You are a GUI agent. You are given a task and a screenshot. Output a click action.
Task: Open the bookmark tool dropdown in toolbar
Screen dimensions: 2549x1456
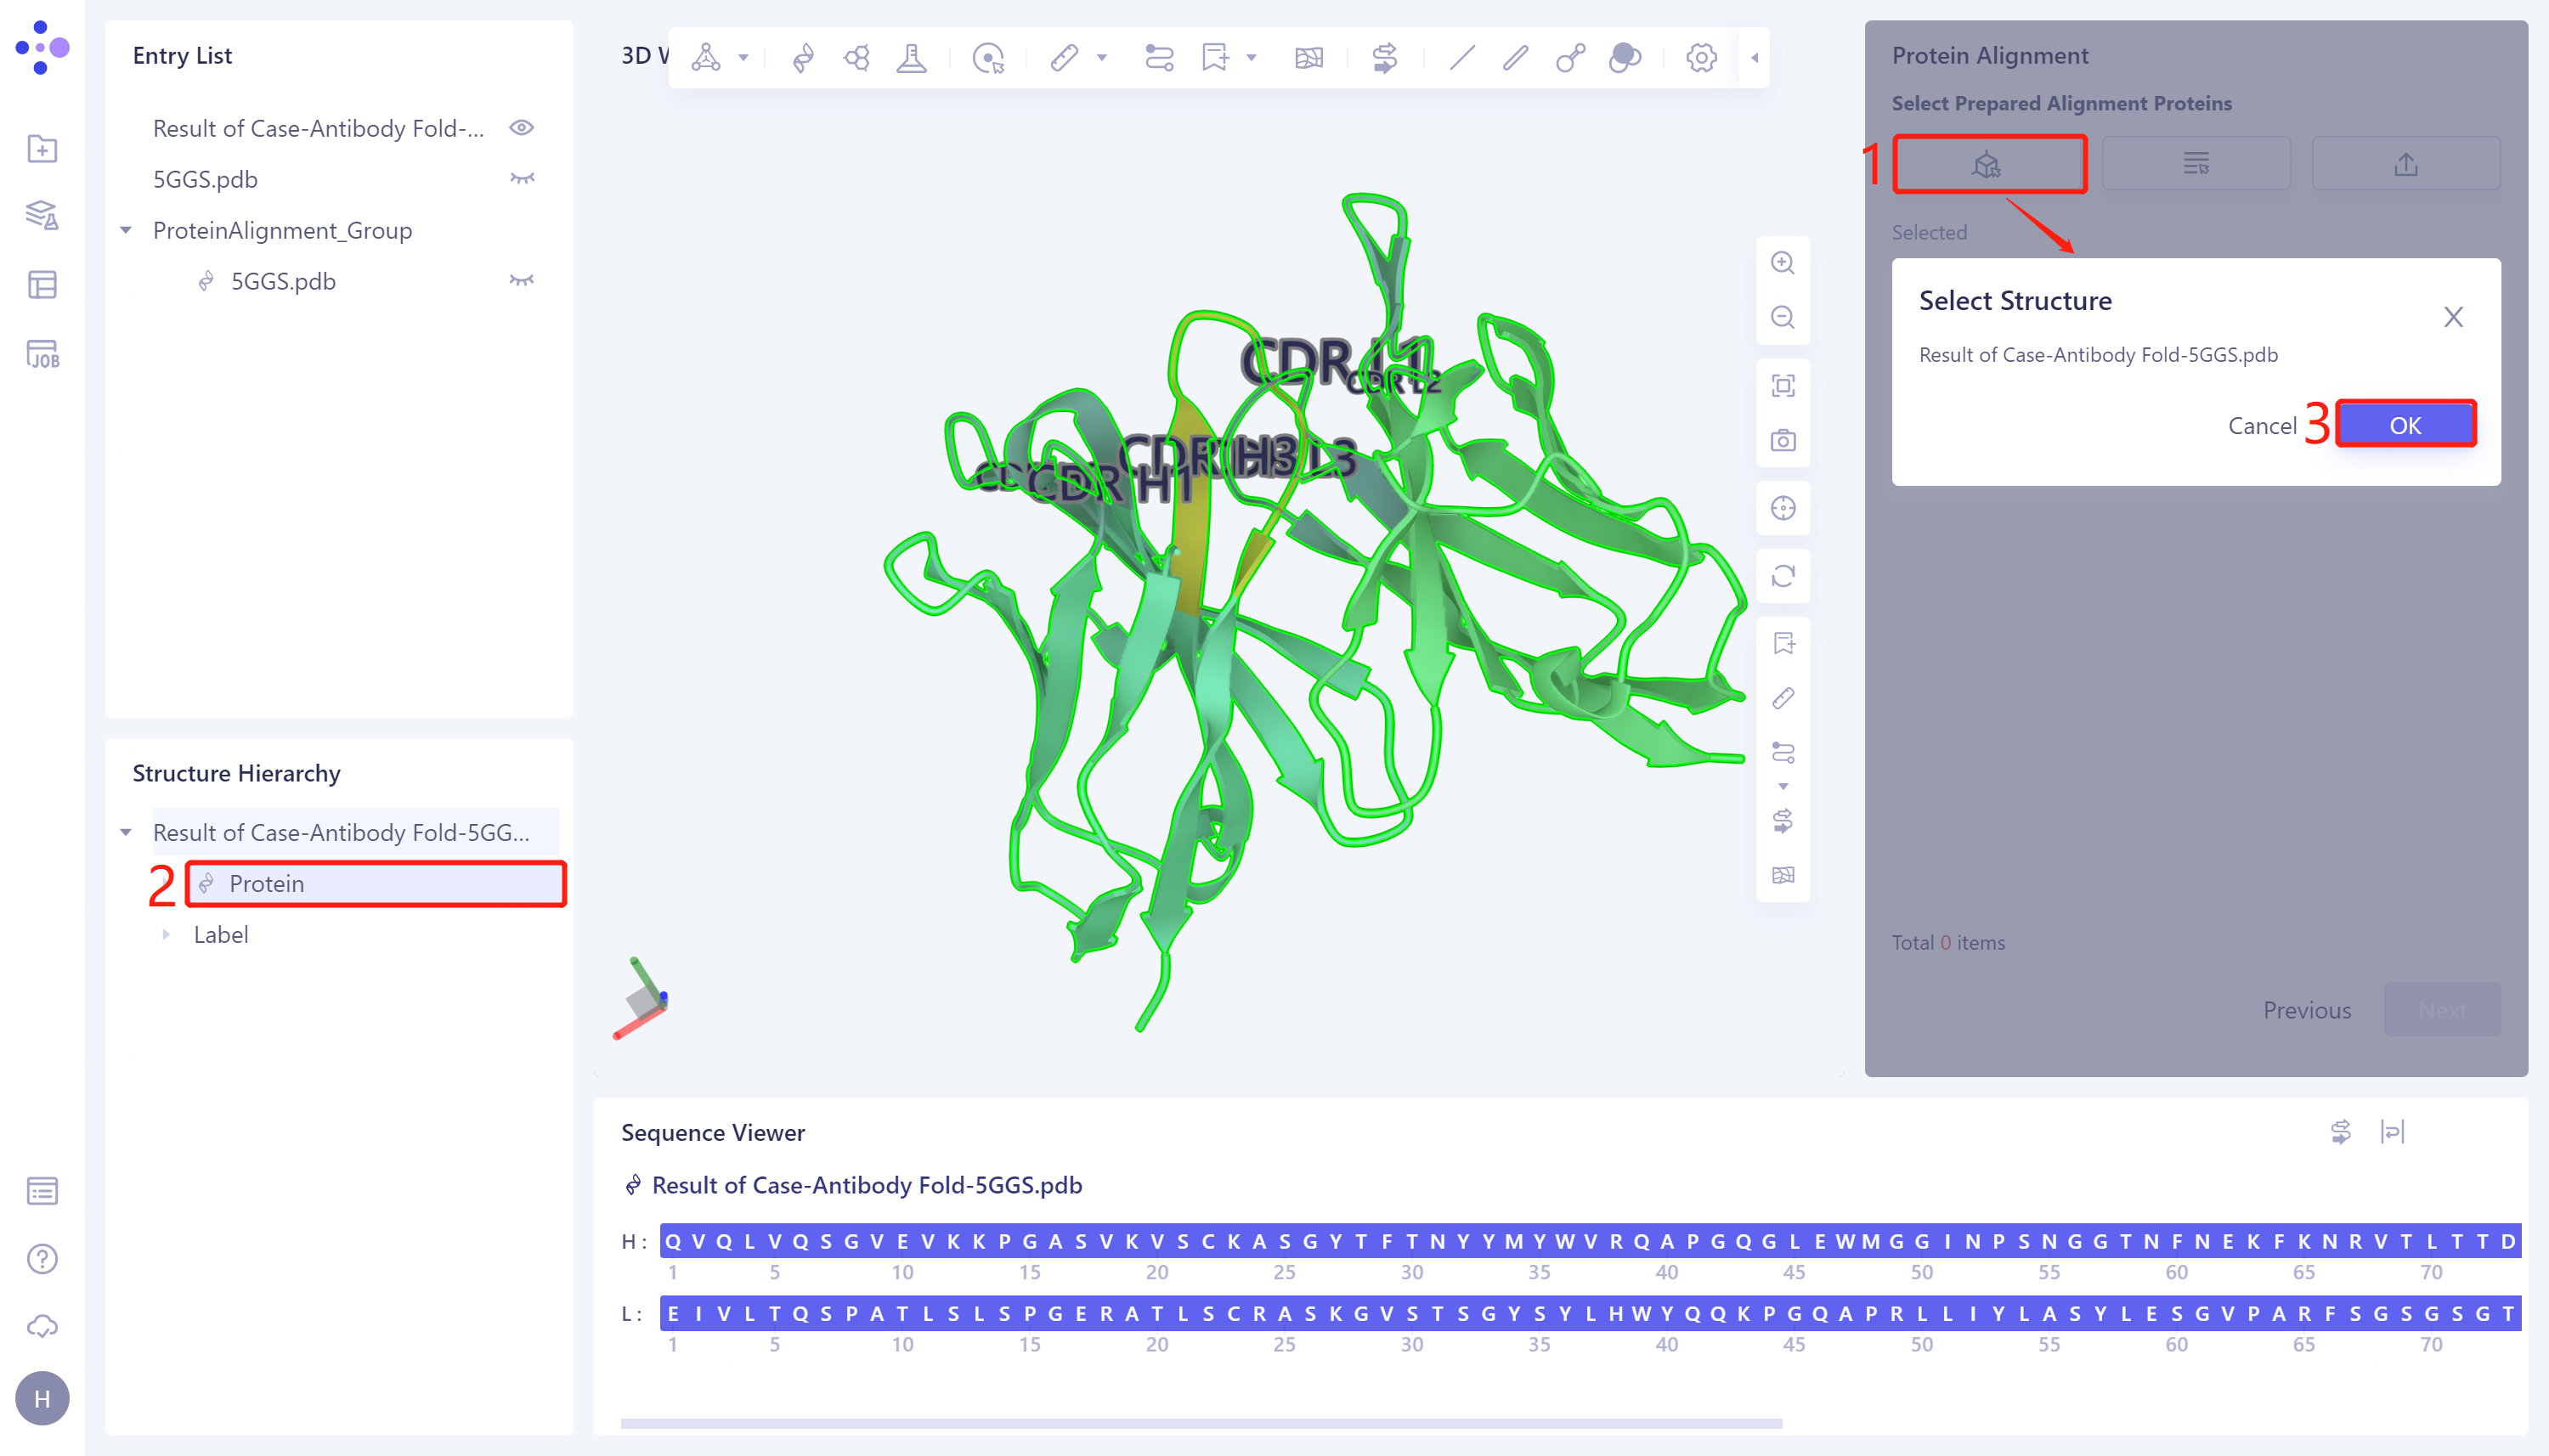(1250, 58)
